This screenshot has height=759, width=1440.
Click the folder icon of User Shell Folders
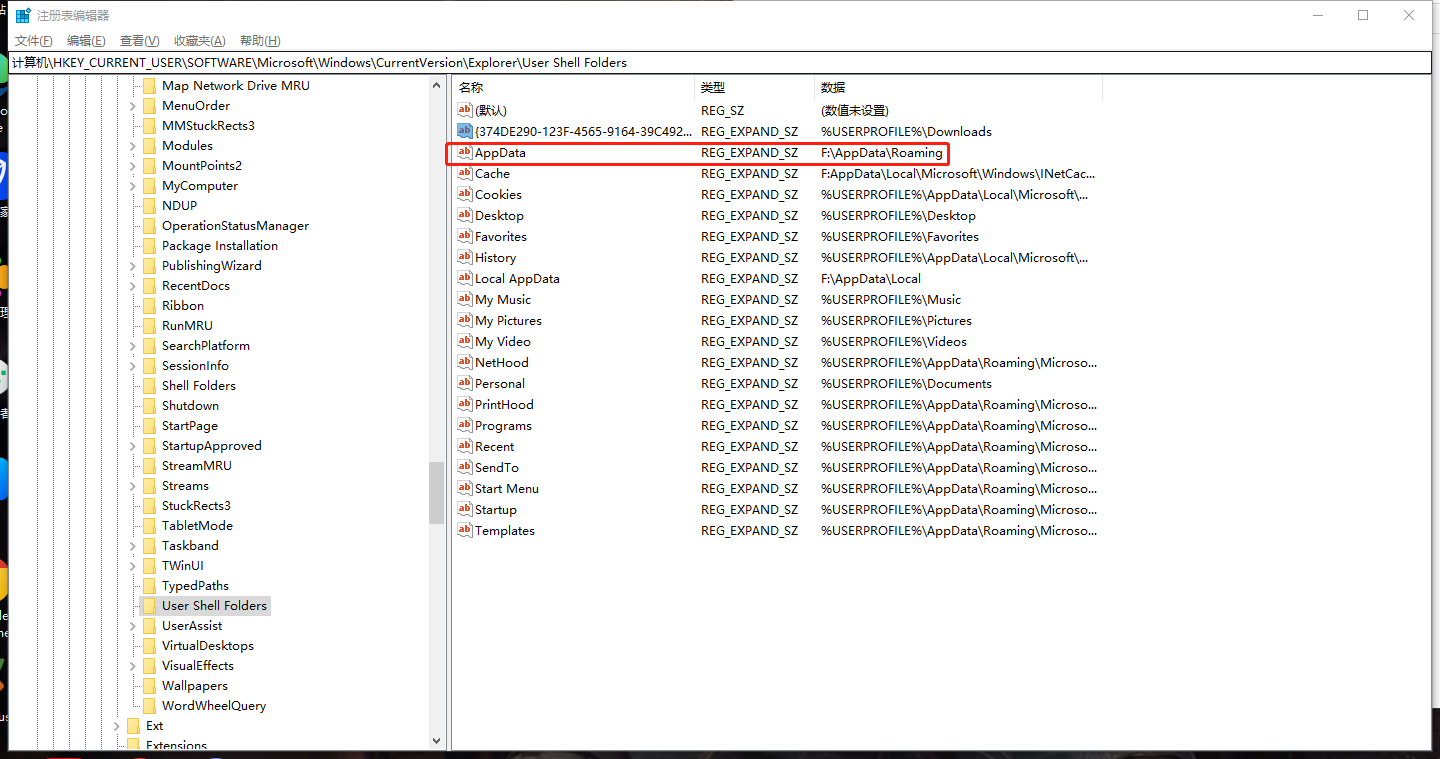pos(149,606)
